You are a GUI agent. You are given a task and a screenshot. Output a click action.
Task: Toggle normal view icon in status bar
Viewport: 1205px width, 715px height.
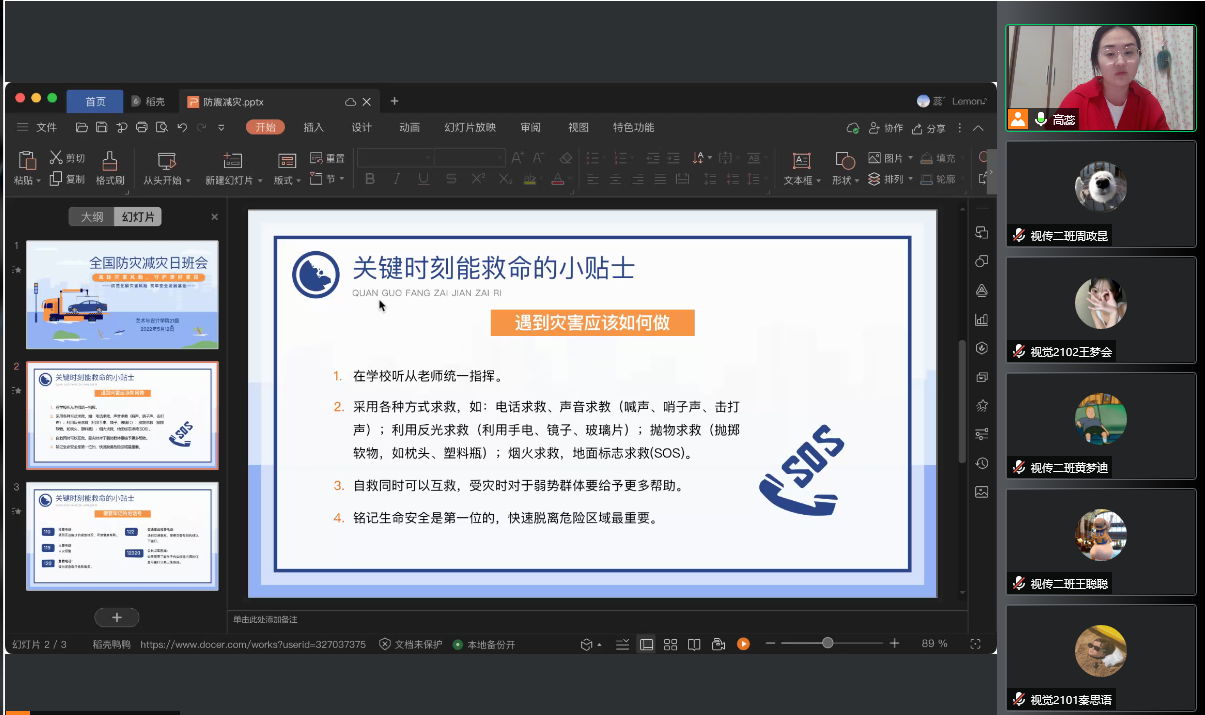(x=646, y=644)
